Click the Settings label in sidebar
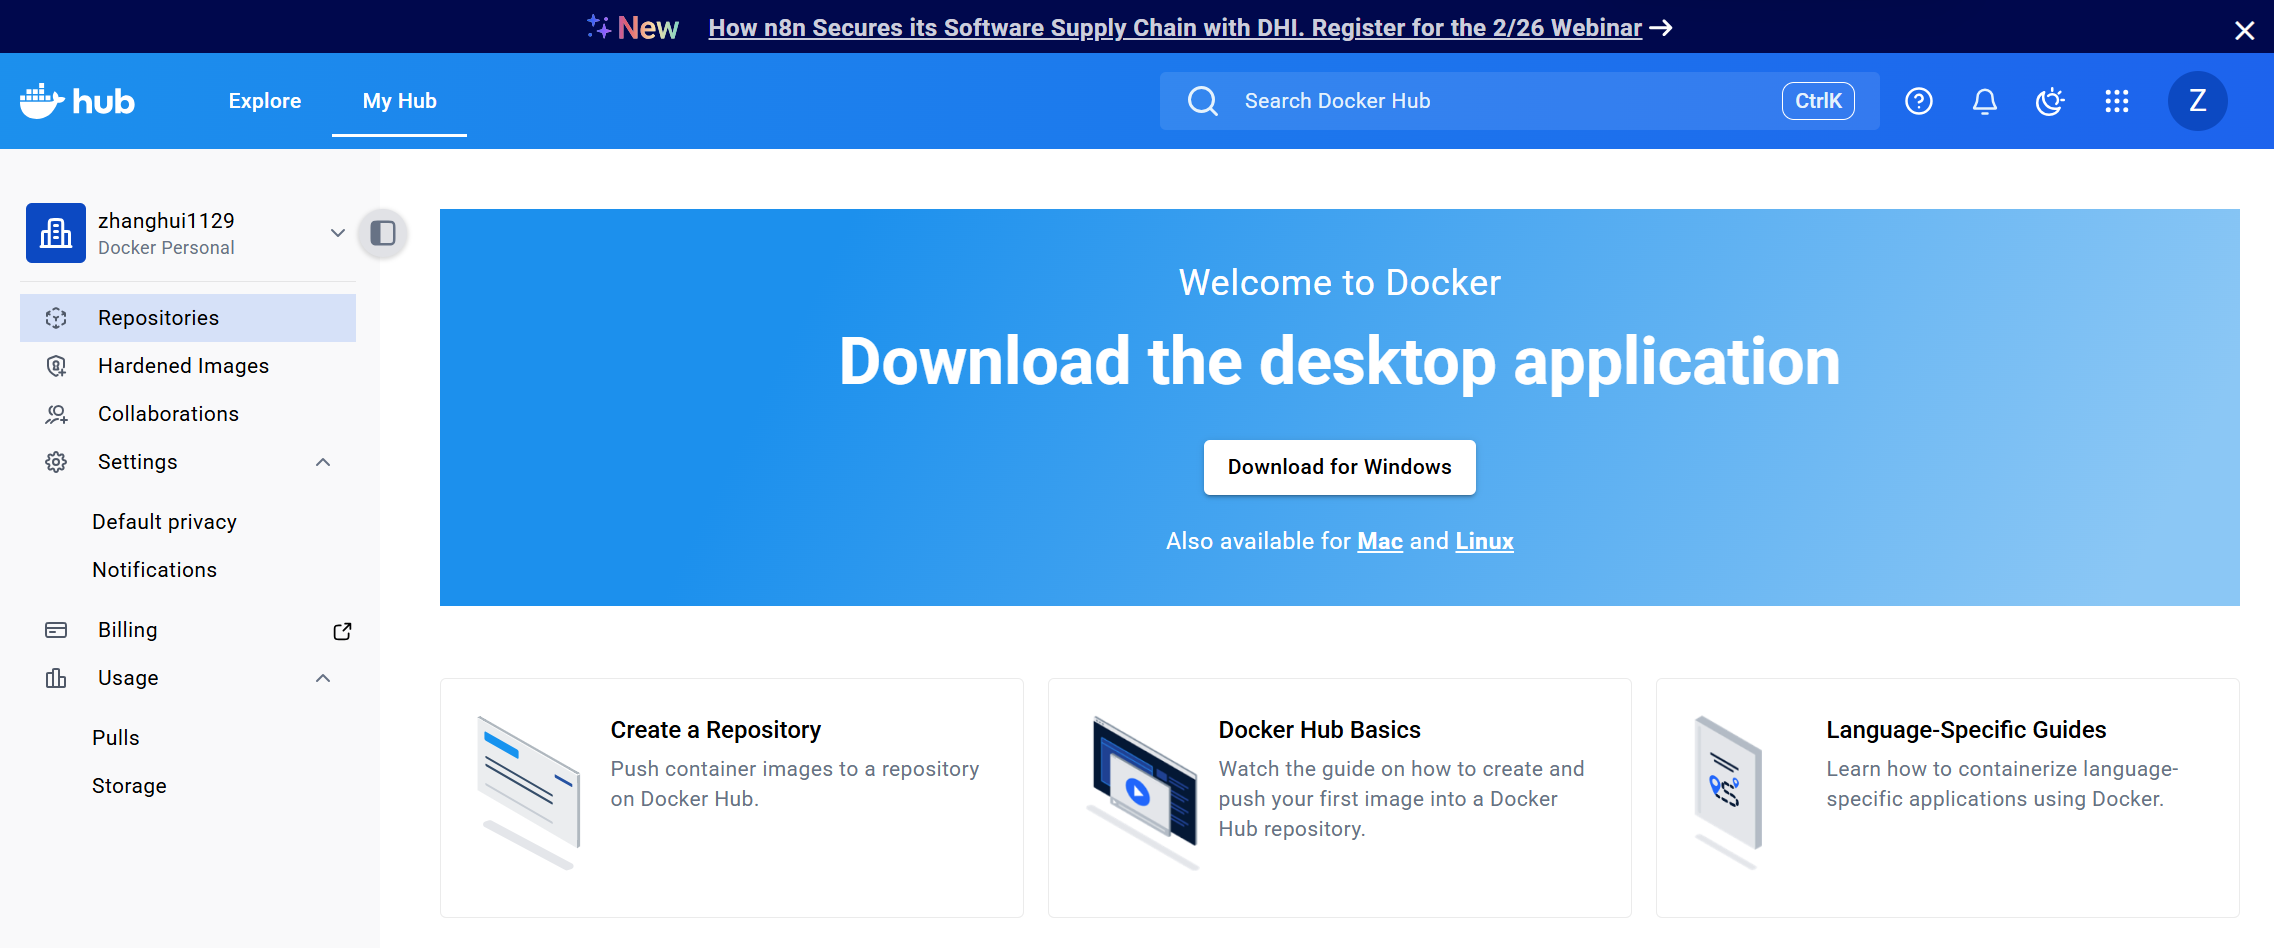This screenshot has width=2274, height=948. pyautogui.click(x=138, y=462)
